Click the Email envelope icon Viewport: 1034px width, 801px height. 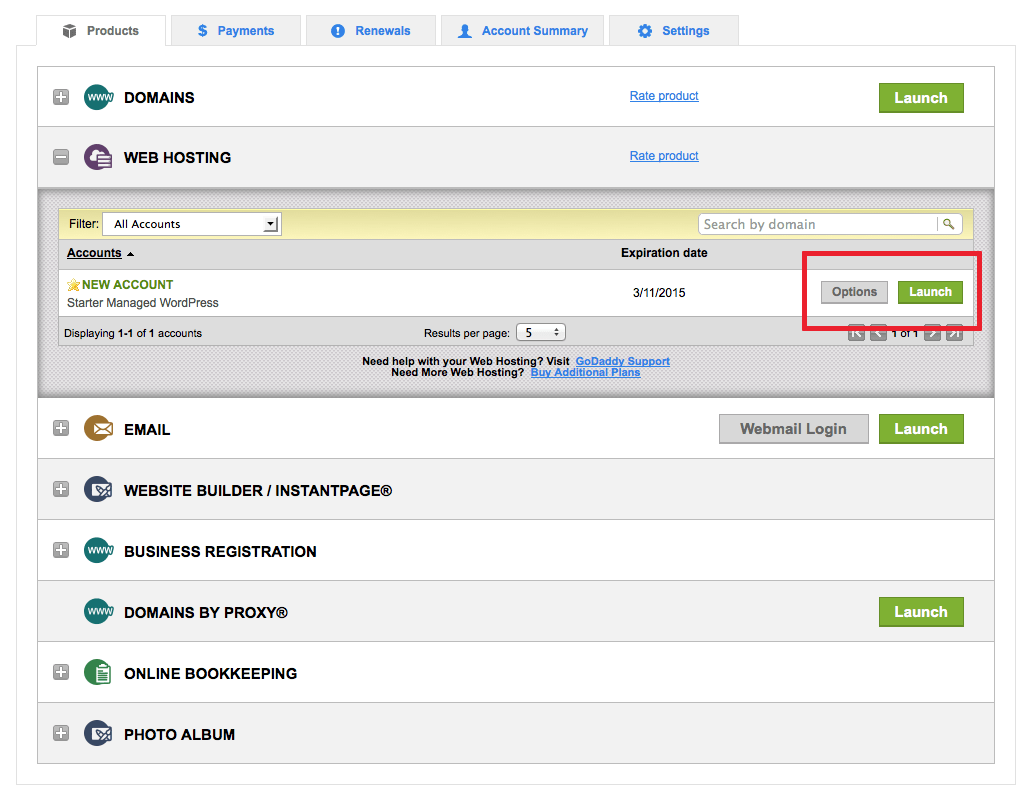(x=98, y=429)
